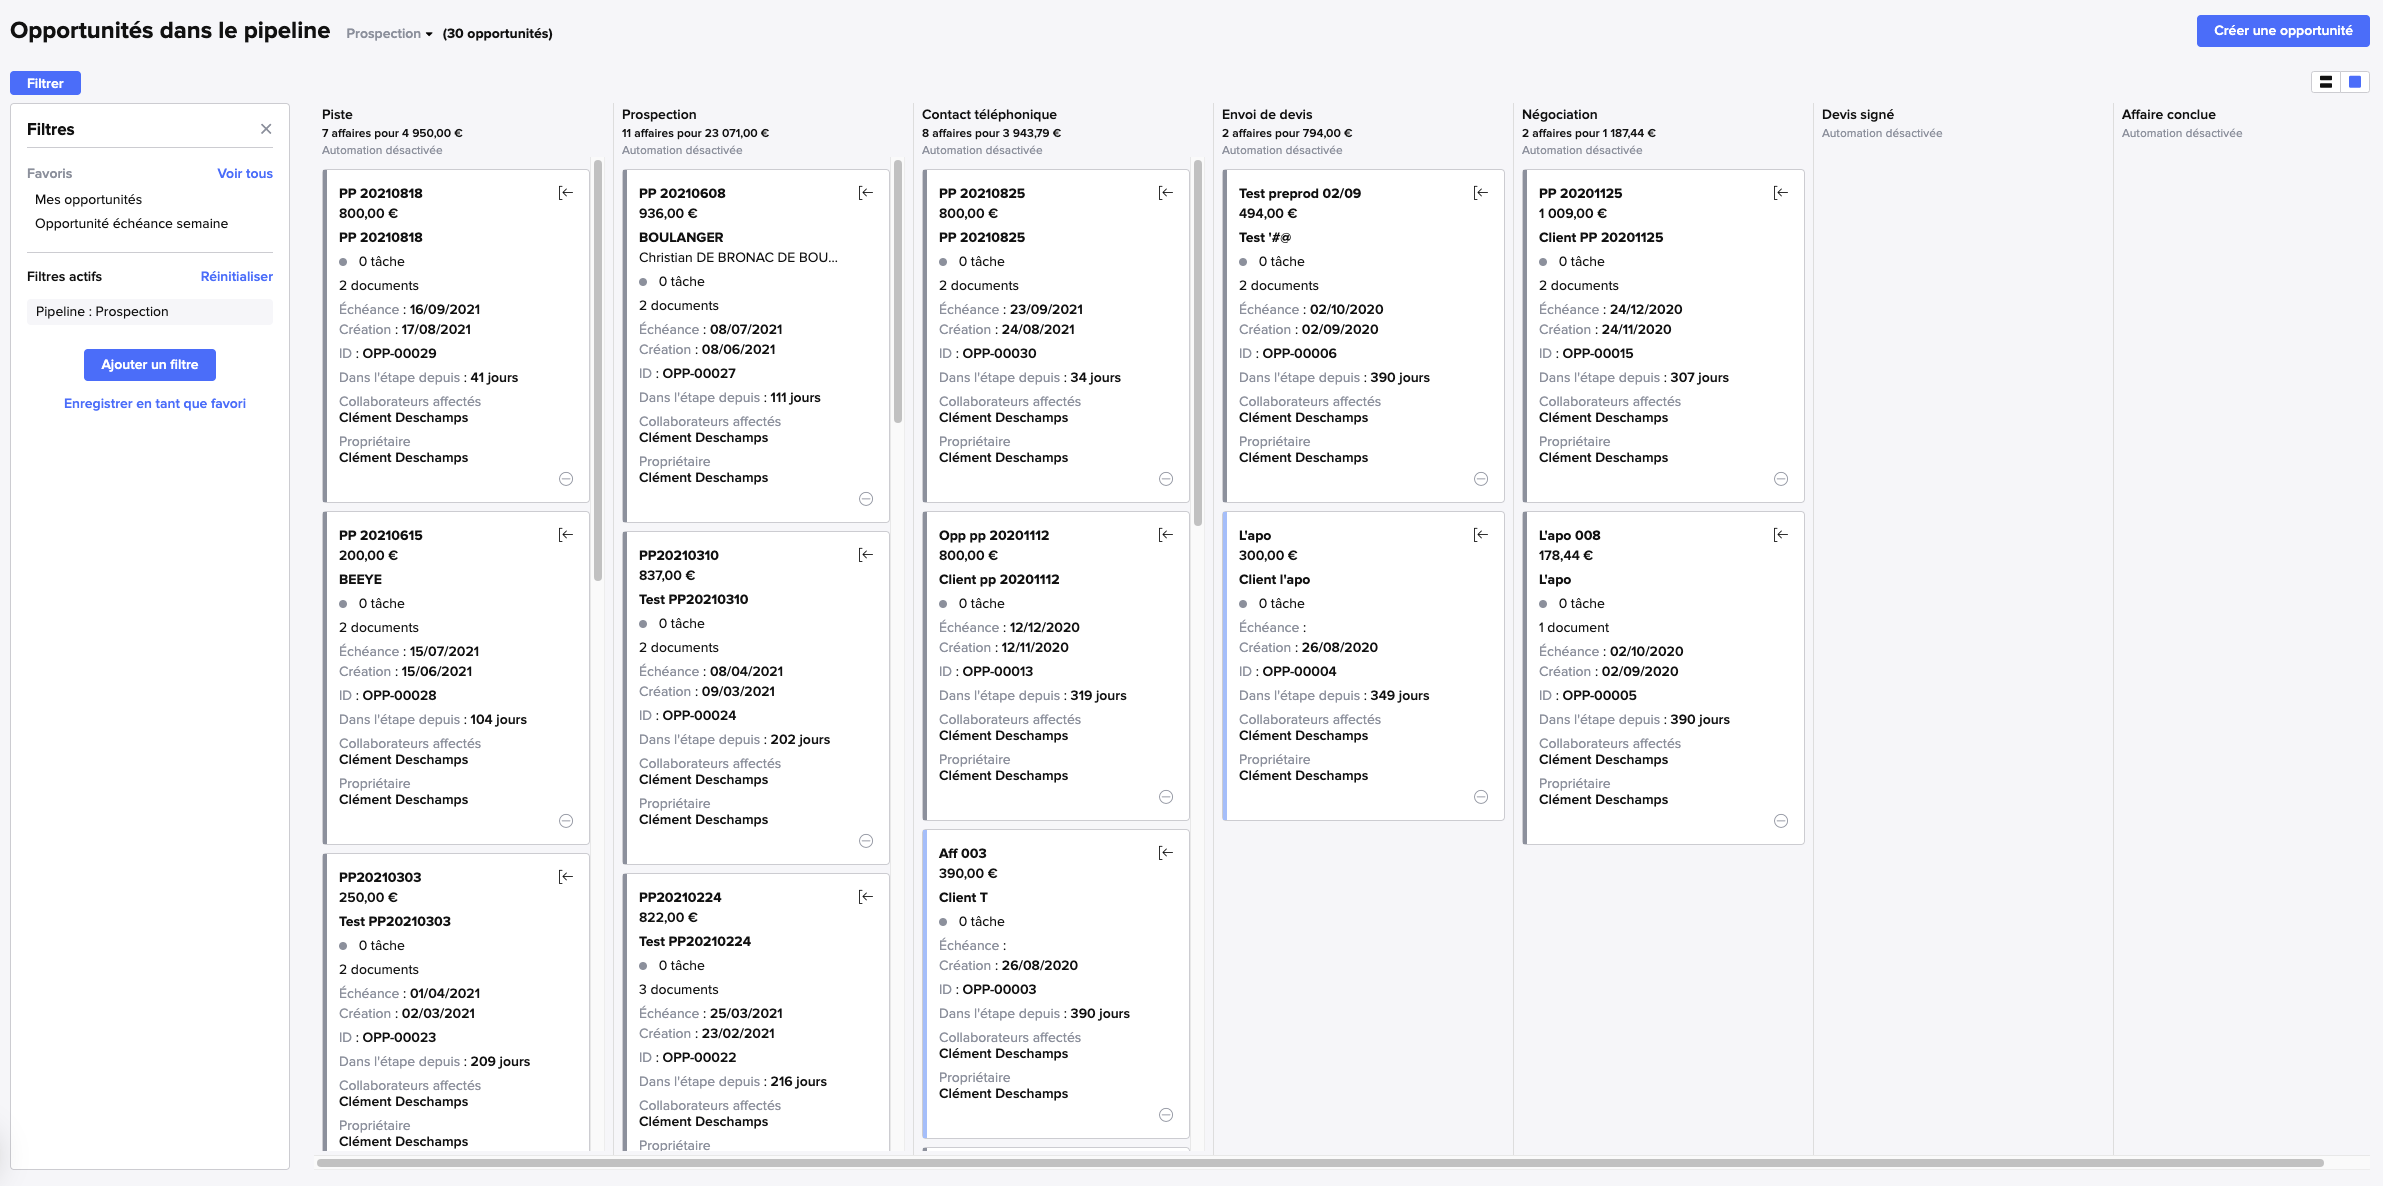Click the Filtrer button

(45, 83)
